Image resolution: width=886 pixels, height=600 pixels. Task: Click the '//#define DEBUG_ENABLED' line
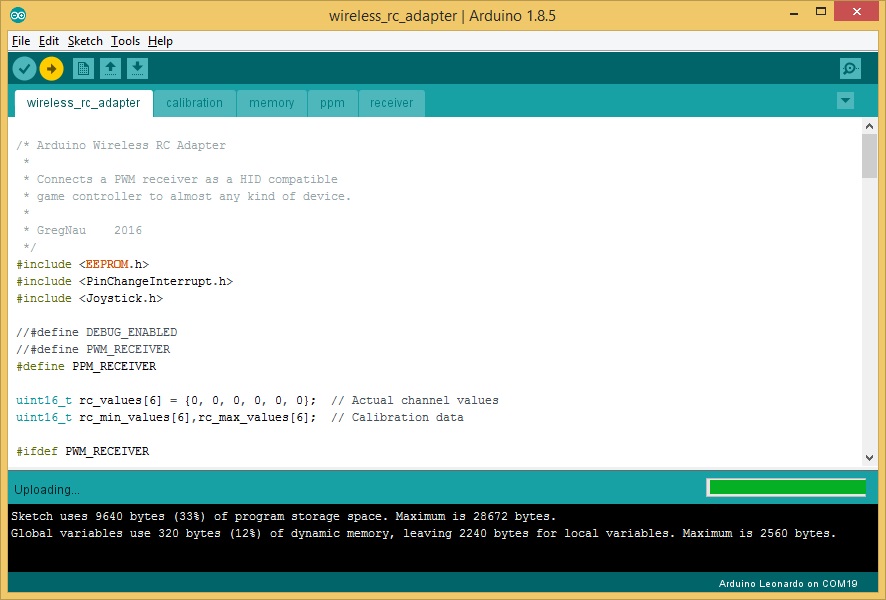(x=97, y=332)
